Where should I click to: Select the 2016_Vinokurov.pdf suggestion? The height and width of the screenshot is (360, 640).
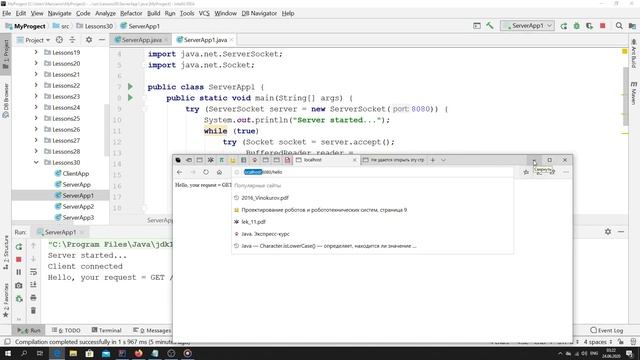tap(372, 198)
